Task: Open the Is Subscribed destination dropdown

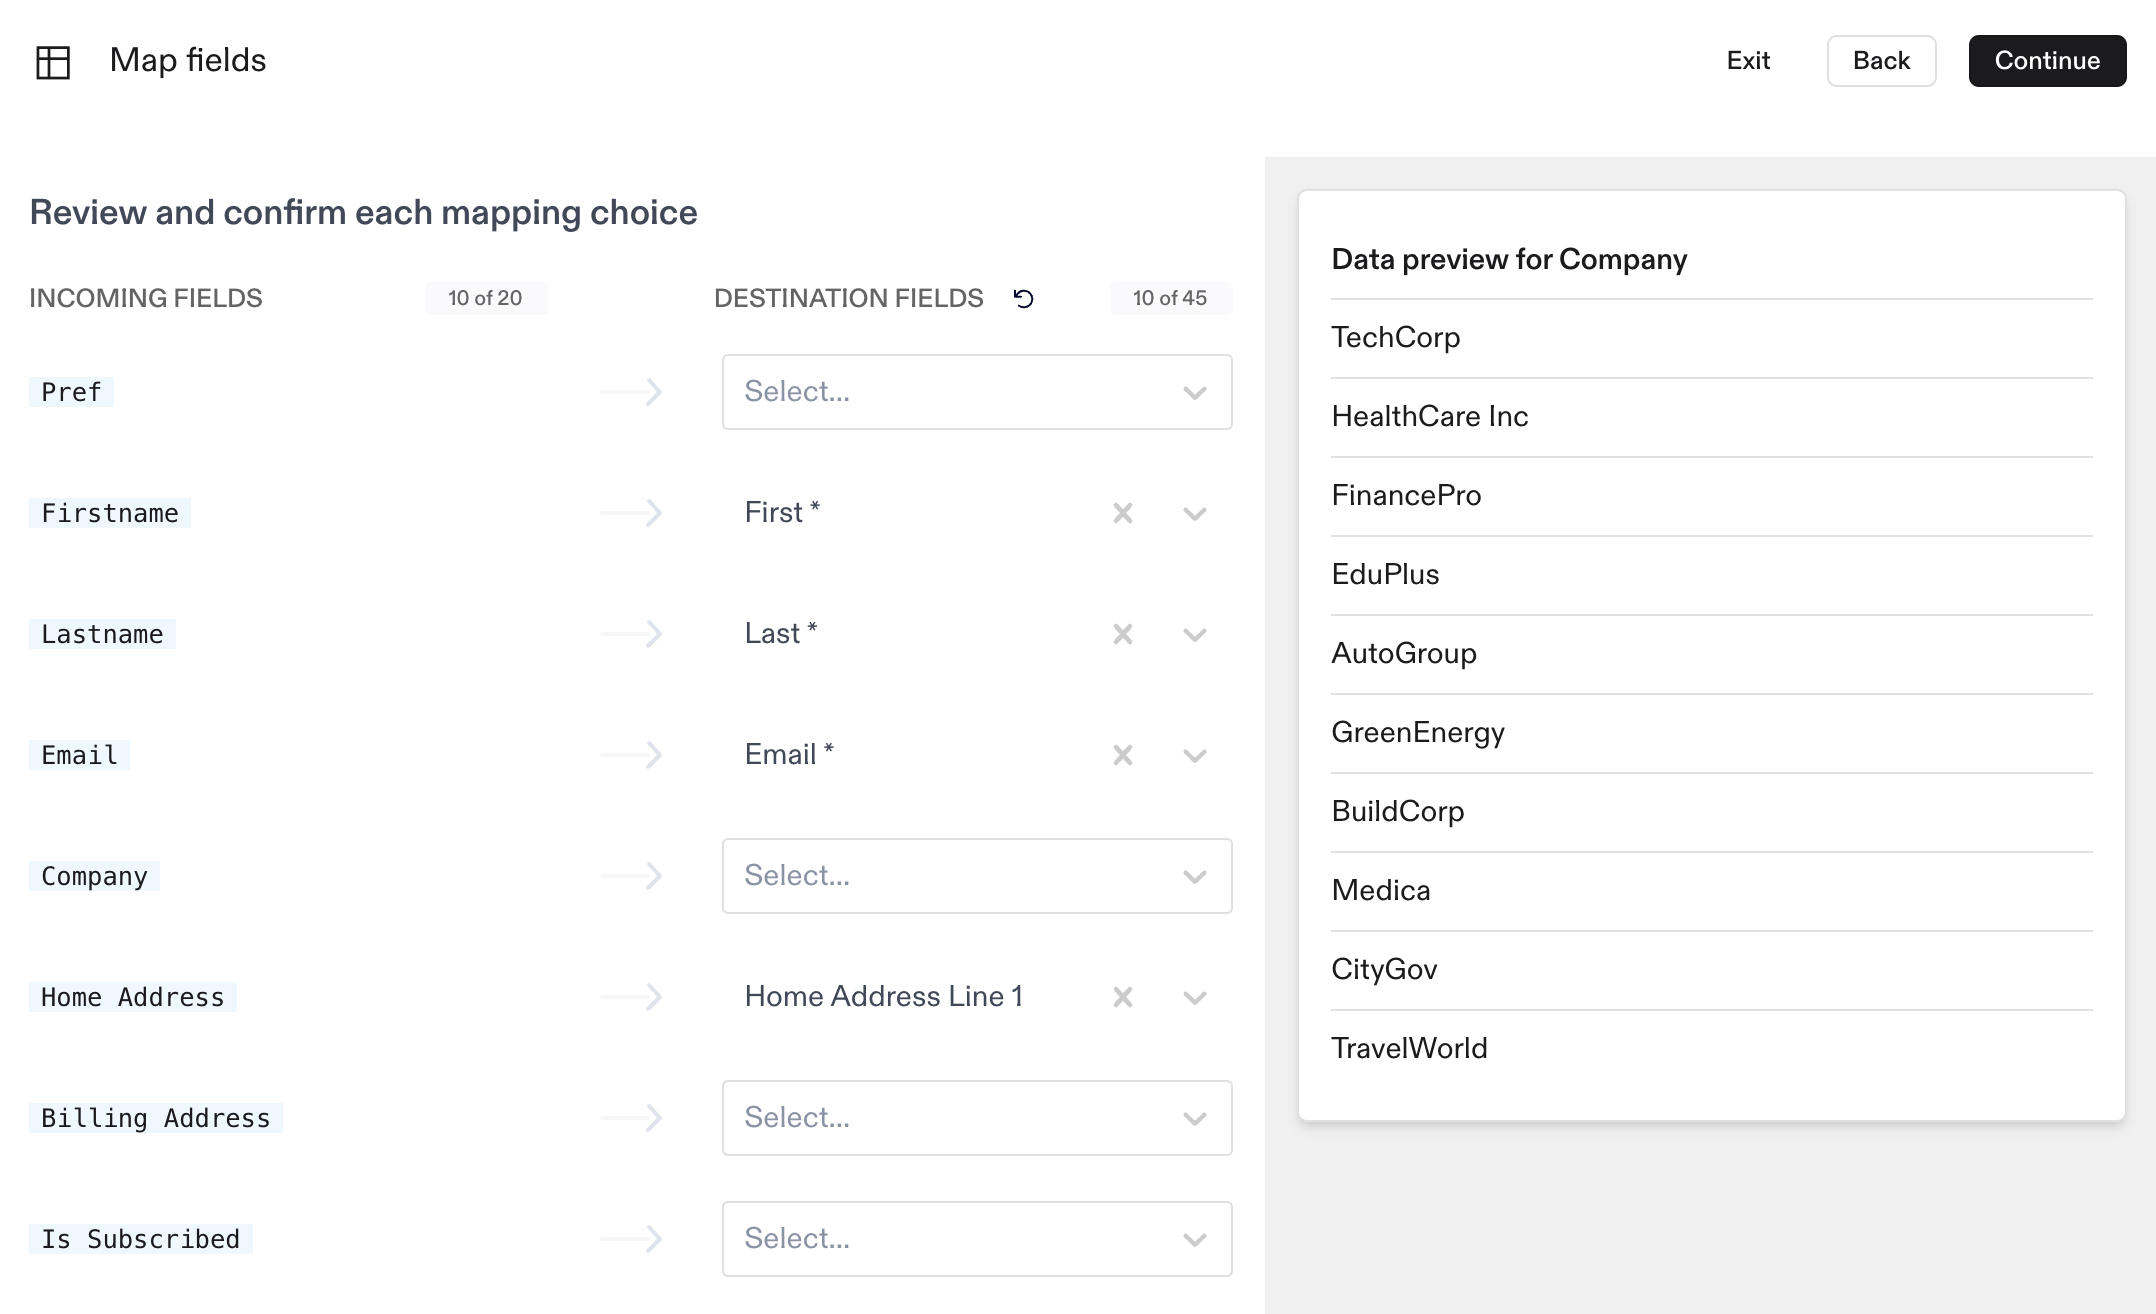Action: [976, 1239]
